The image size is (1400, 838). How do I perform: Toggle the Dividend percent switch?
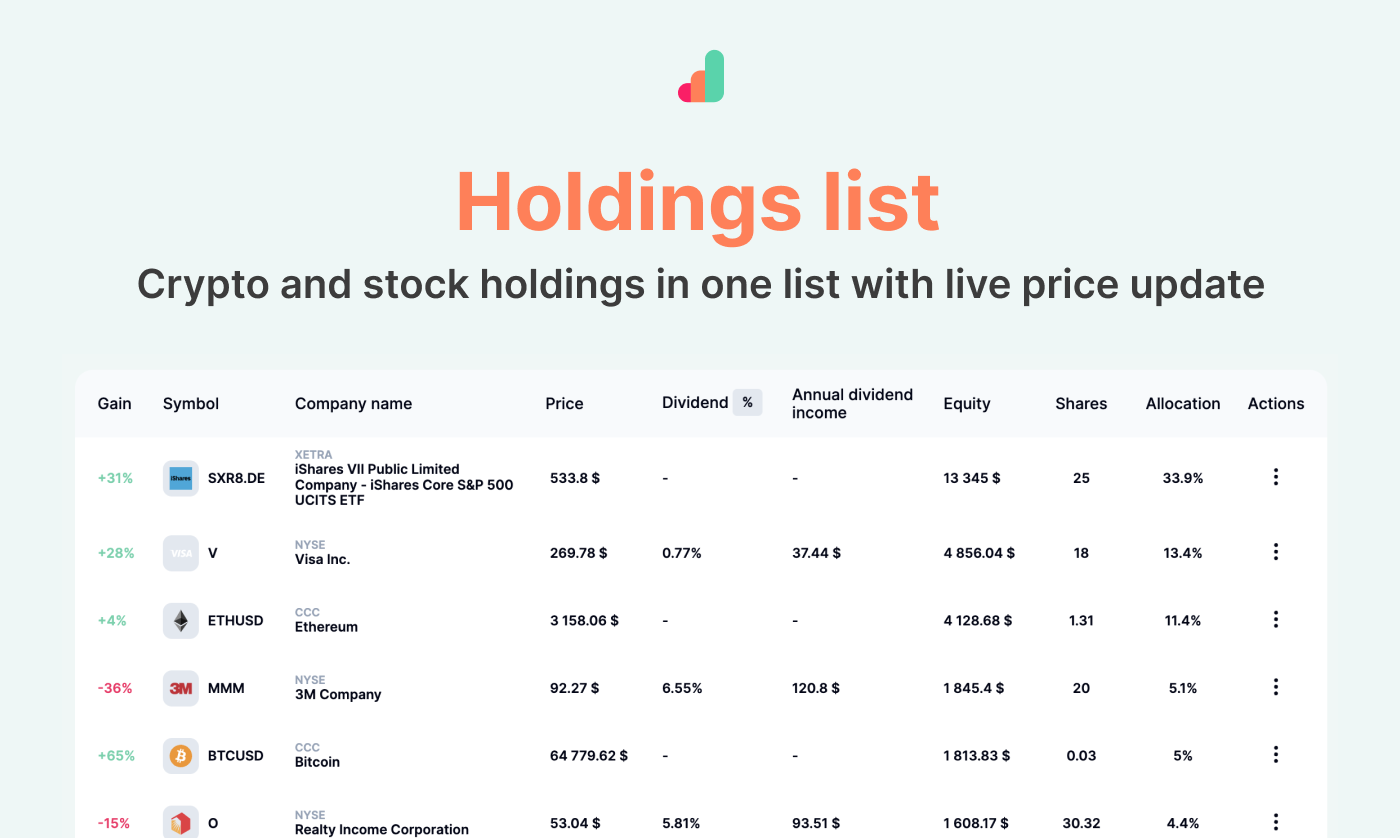748,403
